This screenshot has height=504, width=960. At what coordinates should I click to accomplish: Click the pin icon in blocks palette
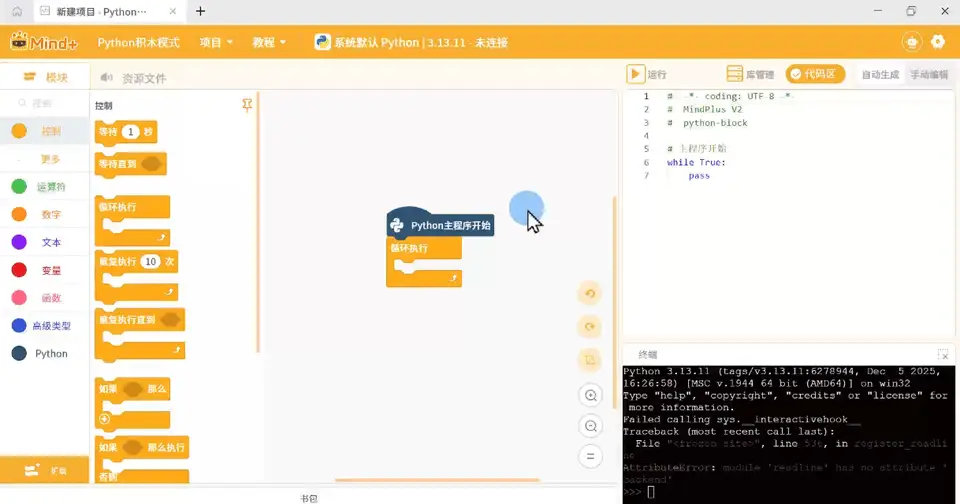[x=247, y=105]
